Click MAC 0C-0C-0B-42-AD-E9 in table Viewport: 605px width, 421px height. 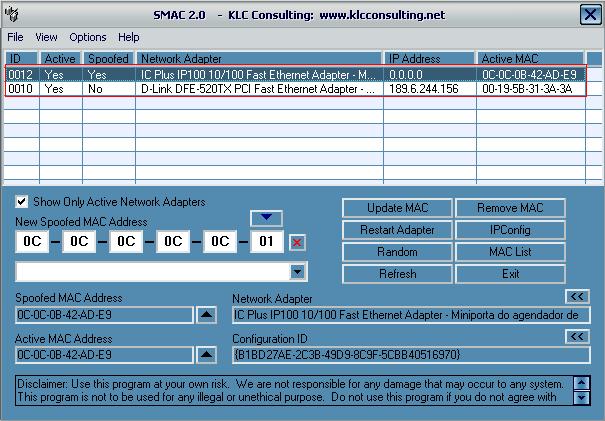click(529, 74)
